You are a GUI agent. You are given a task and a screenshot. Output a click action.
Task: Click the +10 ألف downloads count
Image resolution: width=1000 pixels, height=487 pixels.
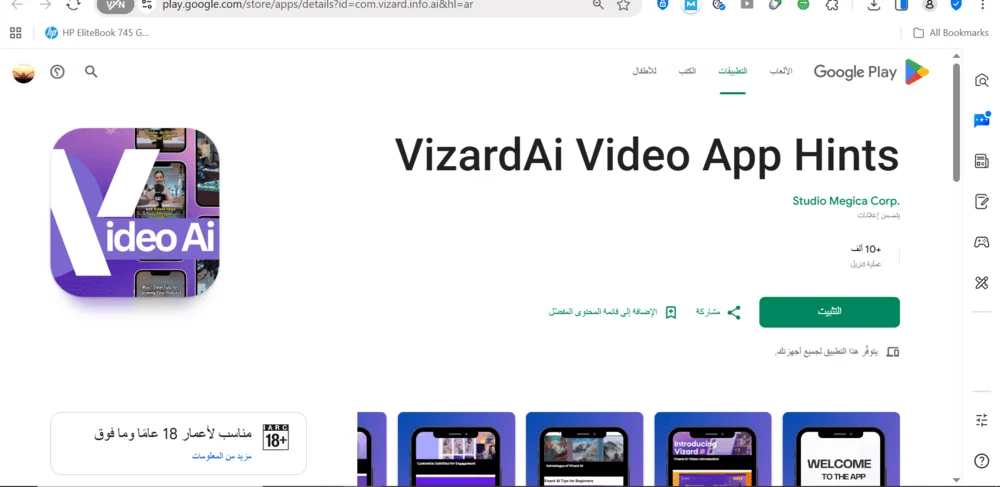coord(866,249)
